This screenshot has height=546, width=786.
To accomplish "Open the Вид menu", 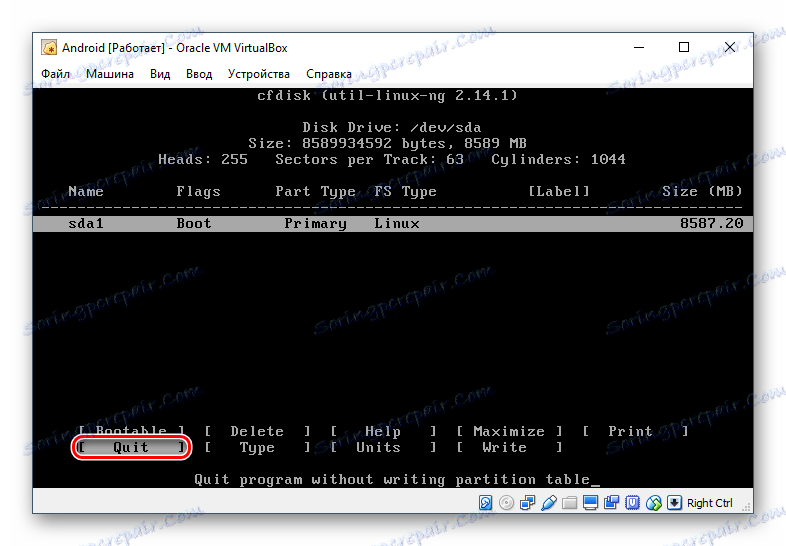I will click(160, 74).
